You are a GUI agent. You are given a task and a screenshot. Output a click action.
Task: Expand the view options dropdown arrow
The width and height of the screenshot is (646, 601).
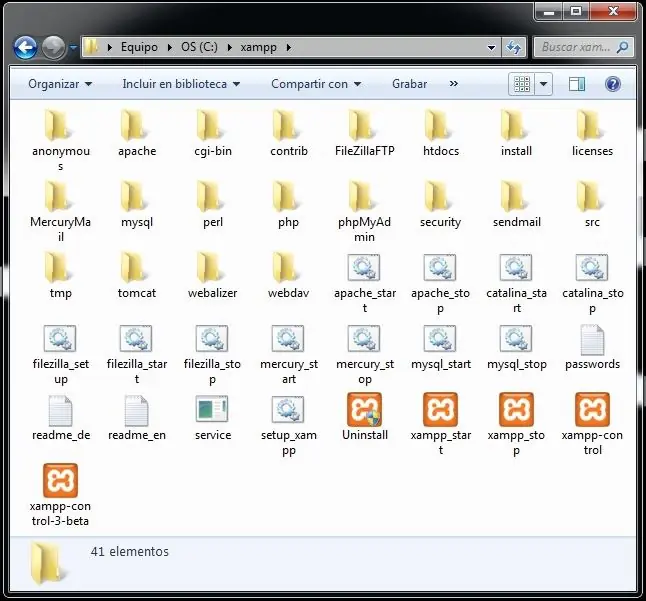coord(543,84)
